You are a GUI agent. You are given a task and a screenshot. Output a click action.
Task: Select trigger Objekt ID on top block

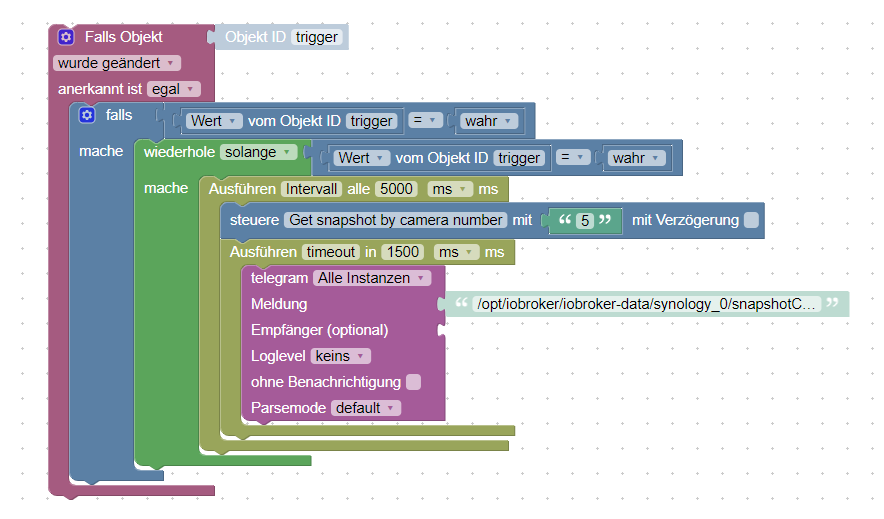317,37
